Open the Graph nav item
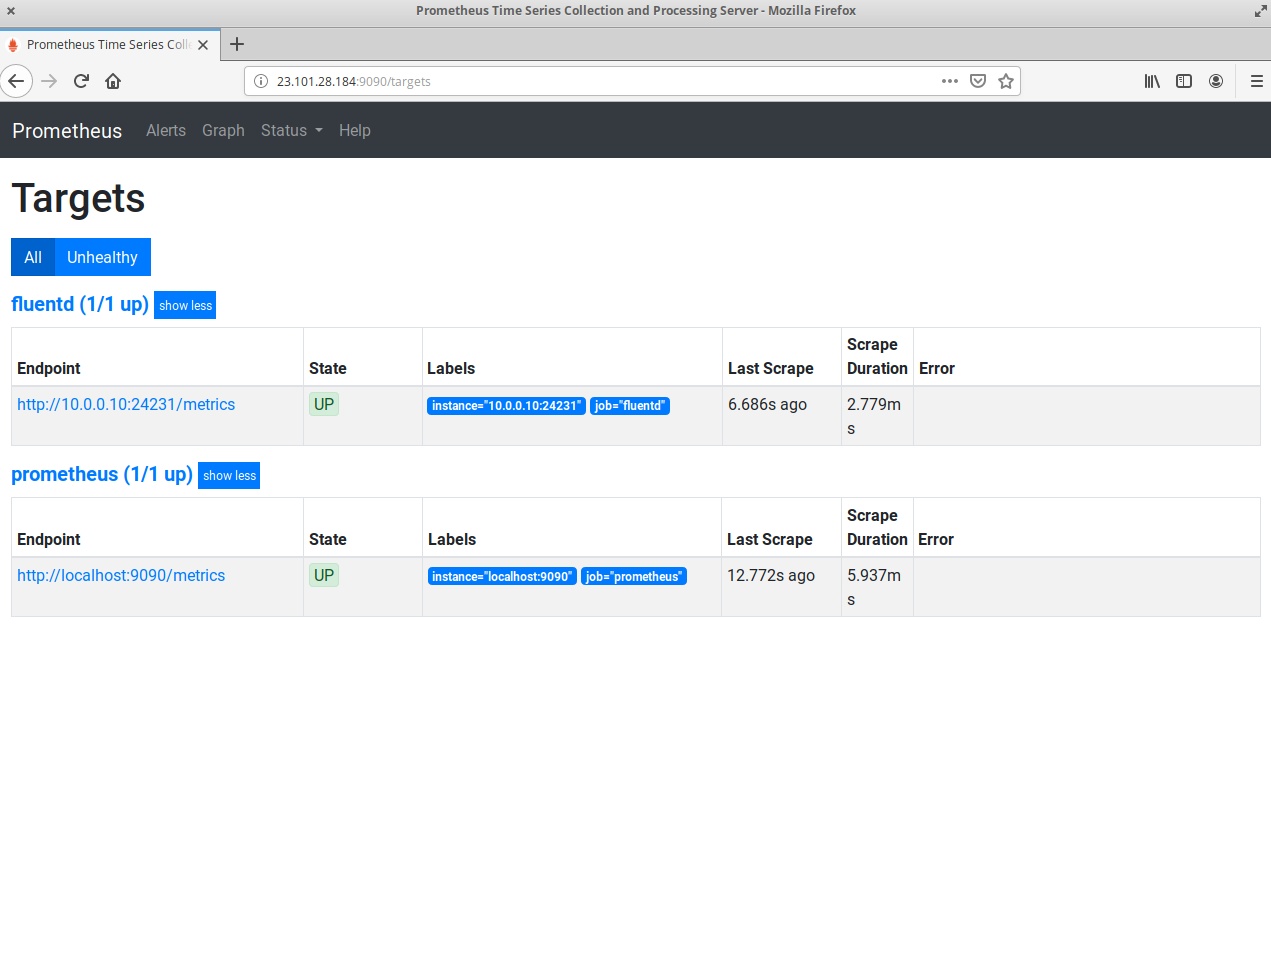 click(x=223, y=130)
